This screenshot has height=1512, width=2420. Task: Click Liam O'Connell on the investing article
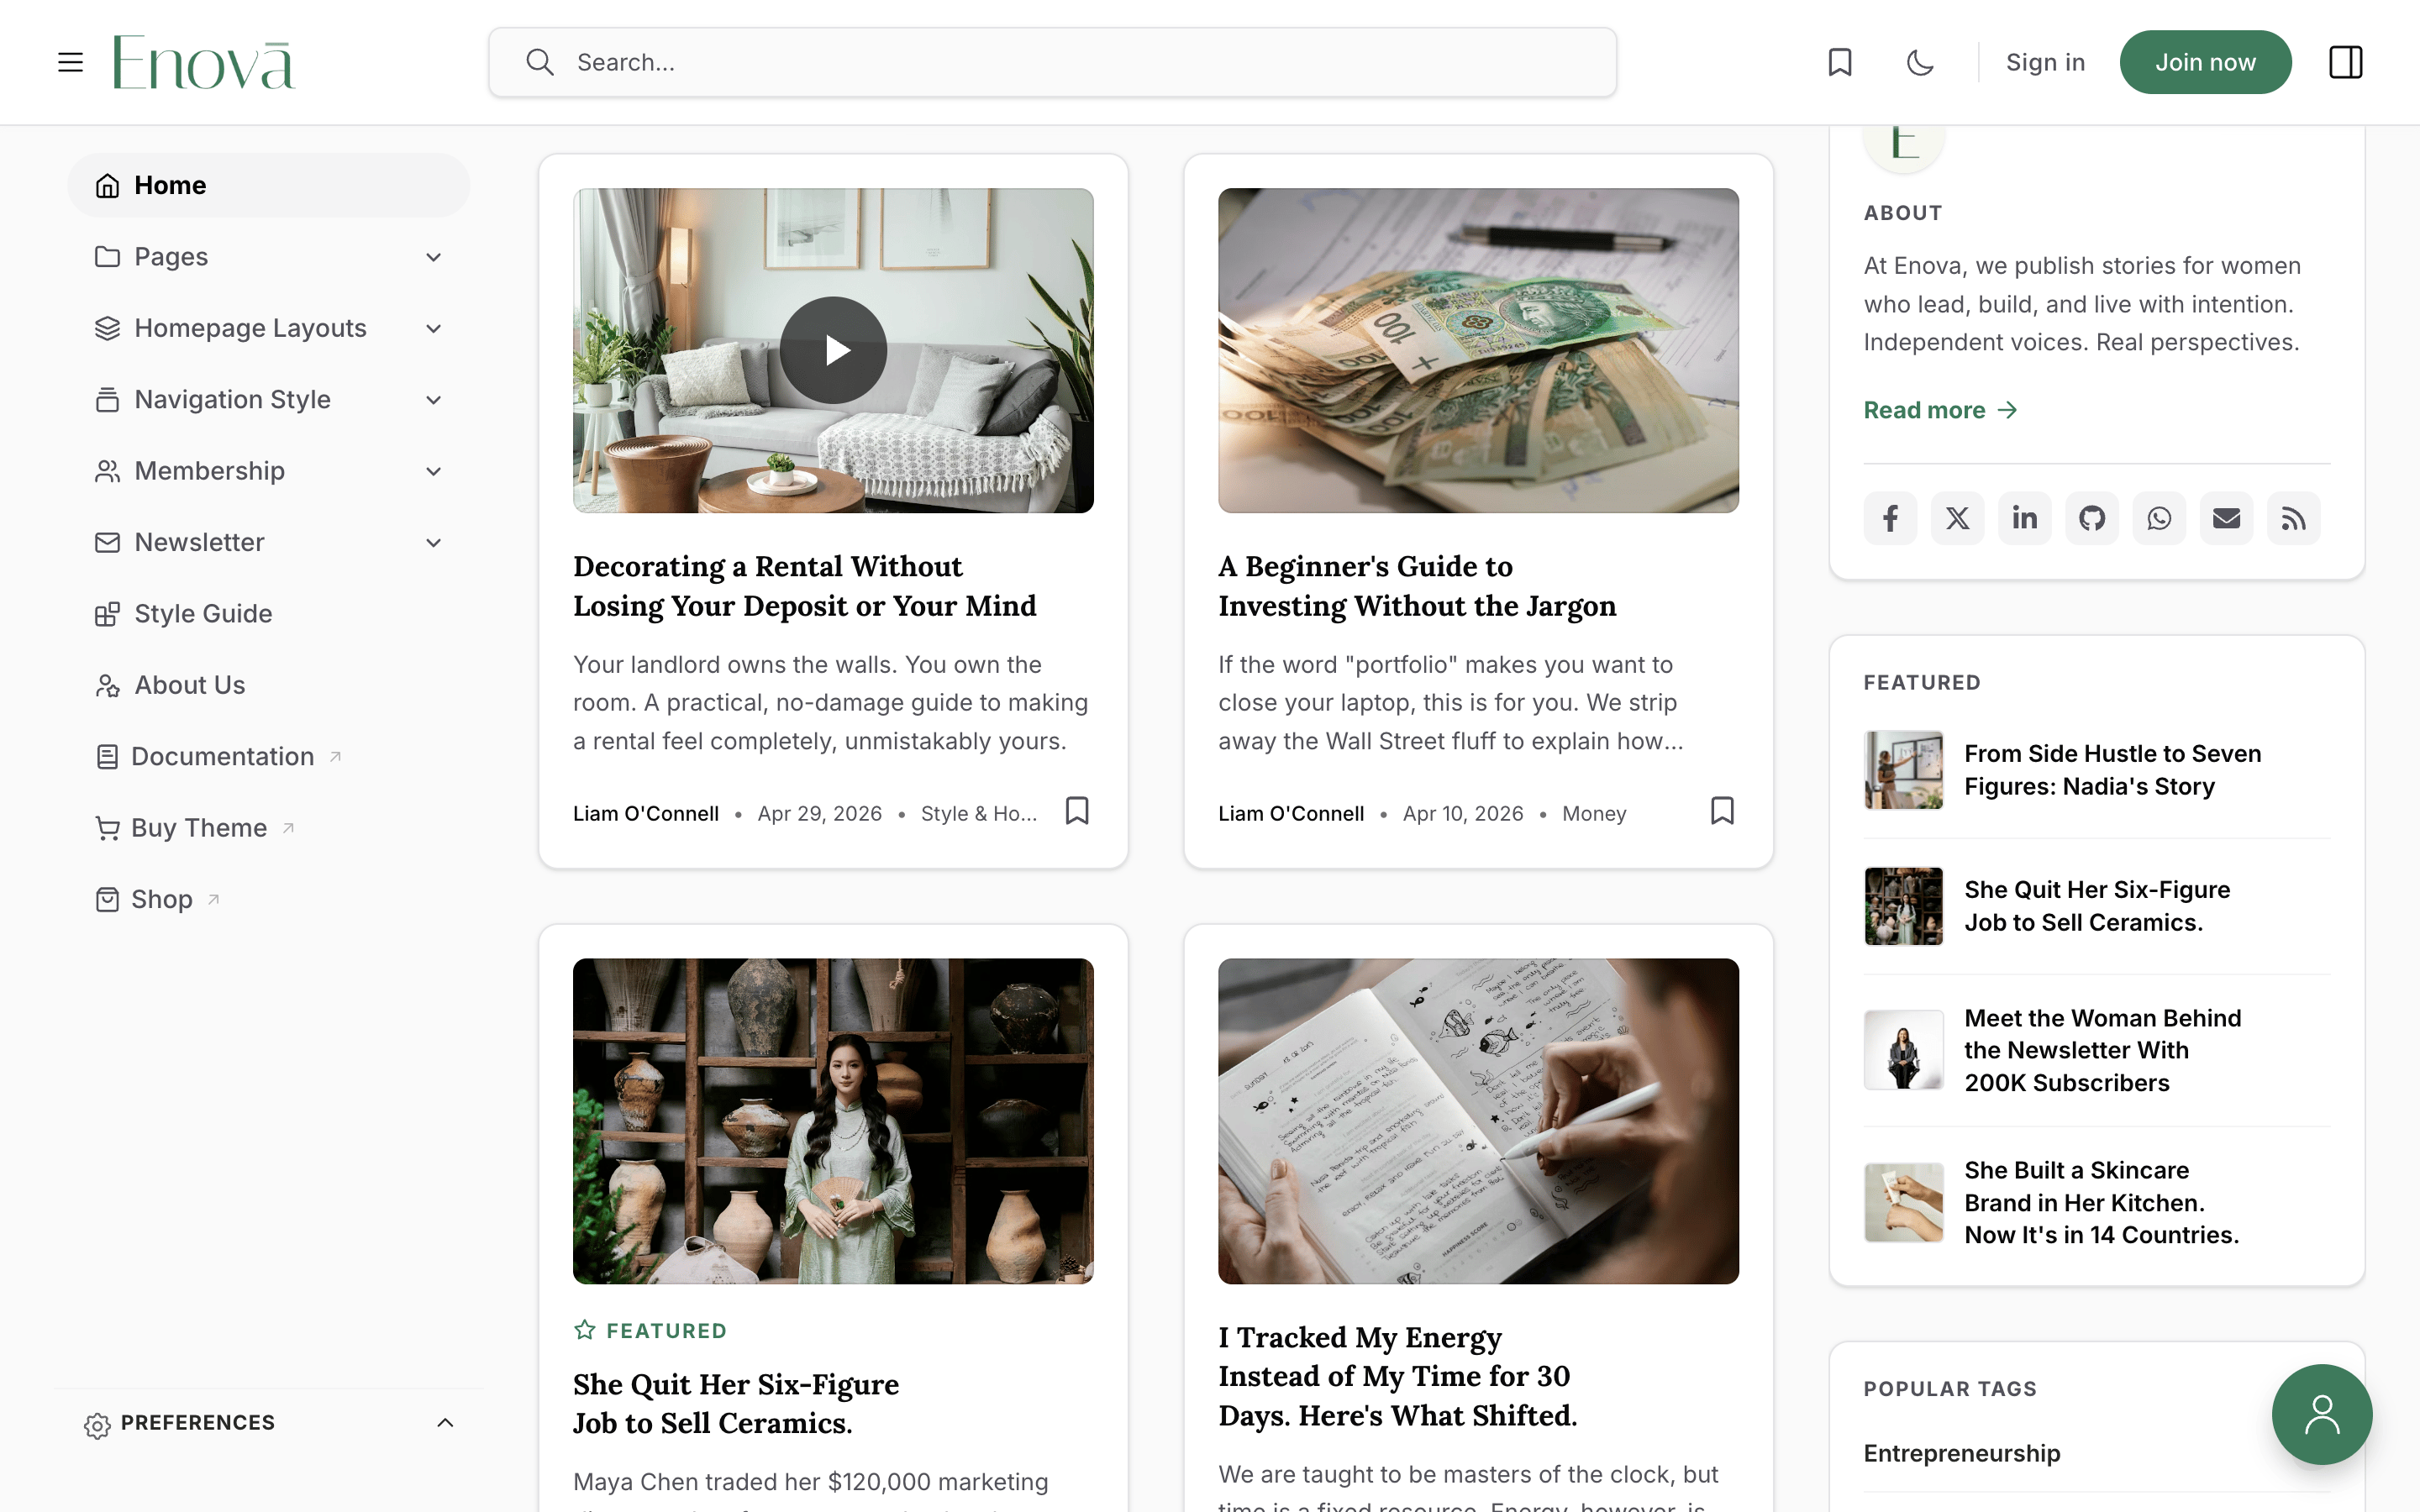tap(1290, 814)
